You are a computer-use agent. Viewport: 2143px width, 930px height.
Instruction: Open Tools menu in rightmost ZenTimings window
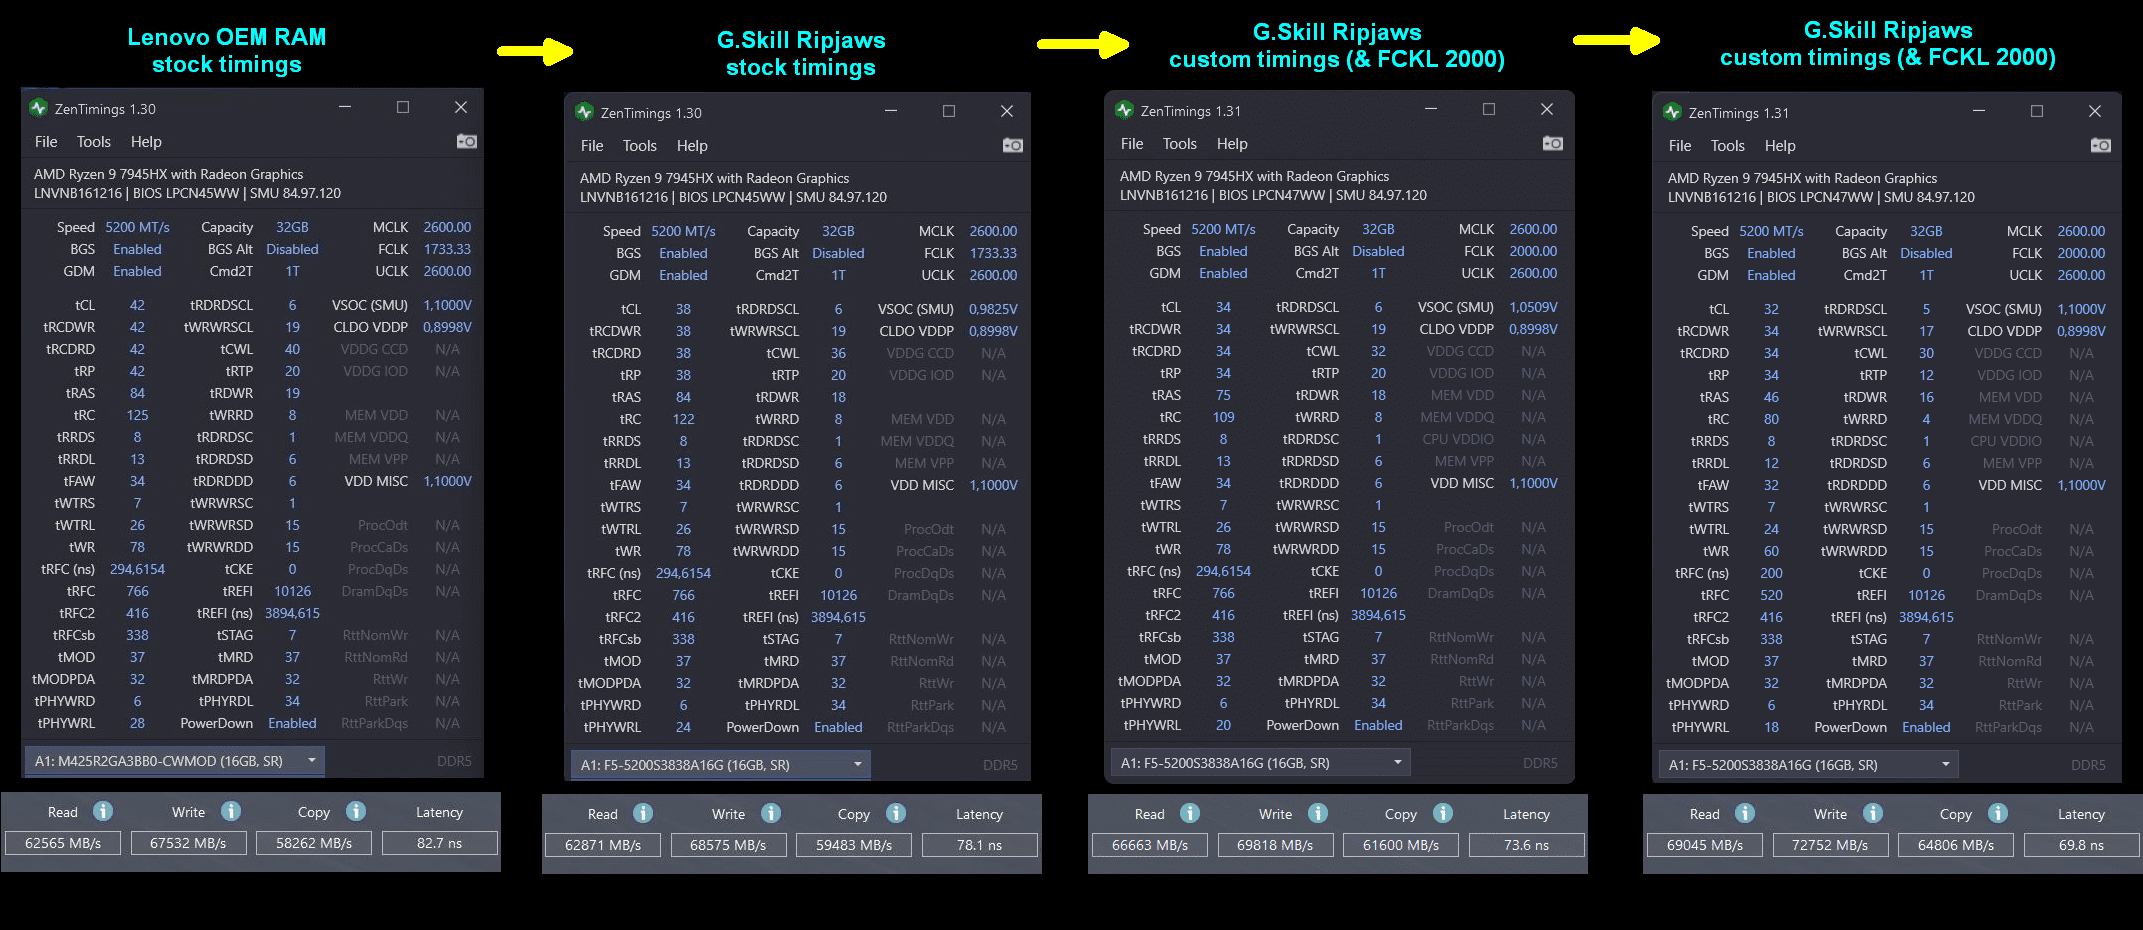[x=1728, y=146]
